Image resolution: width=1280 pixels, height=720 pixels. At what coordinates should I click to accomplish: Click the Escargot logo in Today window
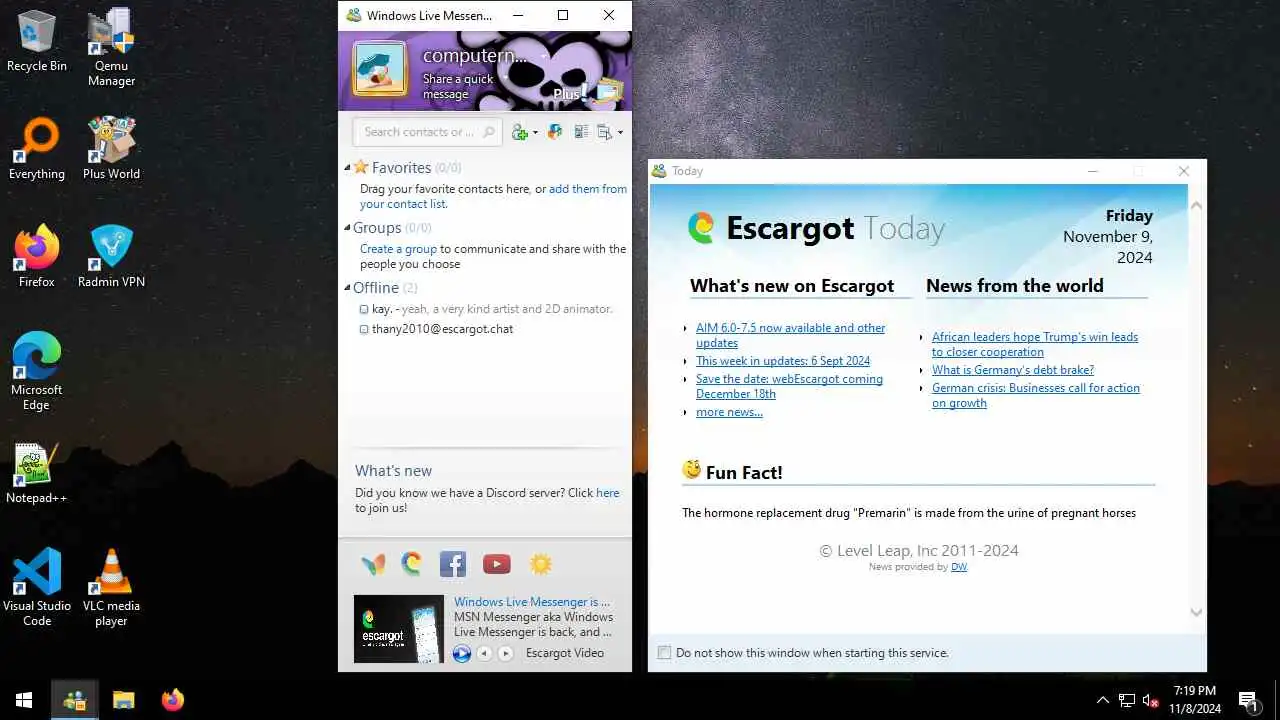701,228
